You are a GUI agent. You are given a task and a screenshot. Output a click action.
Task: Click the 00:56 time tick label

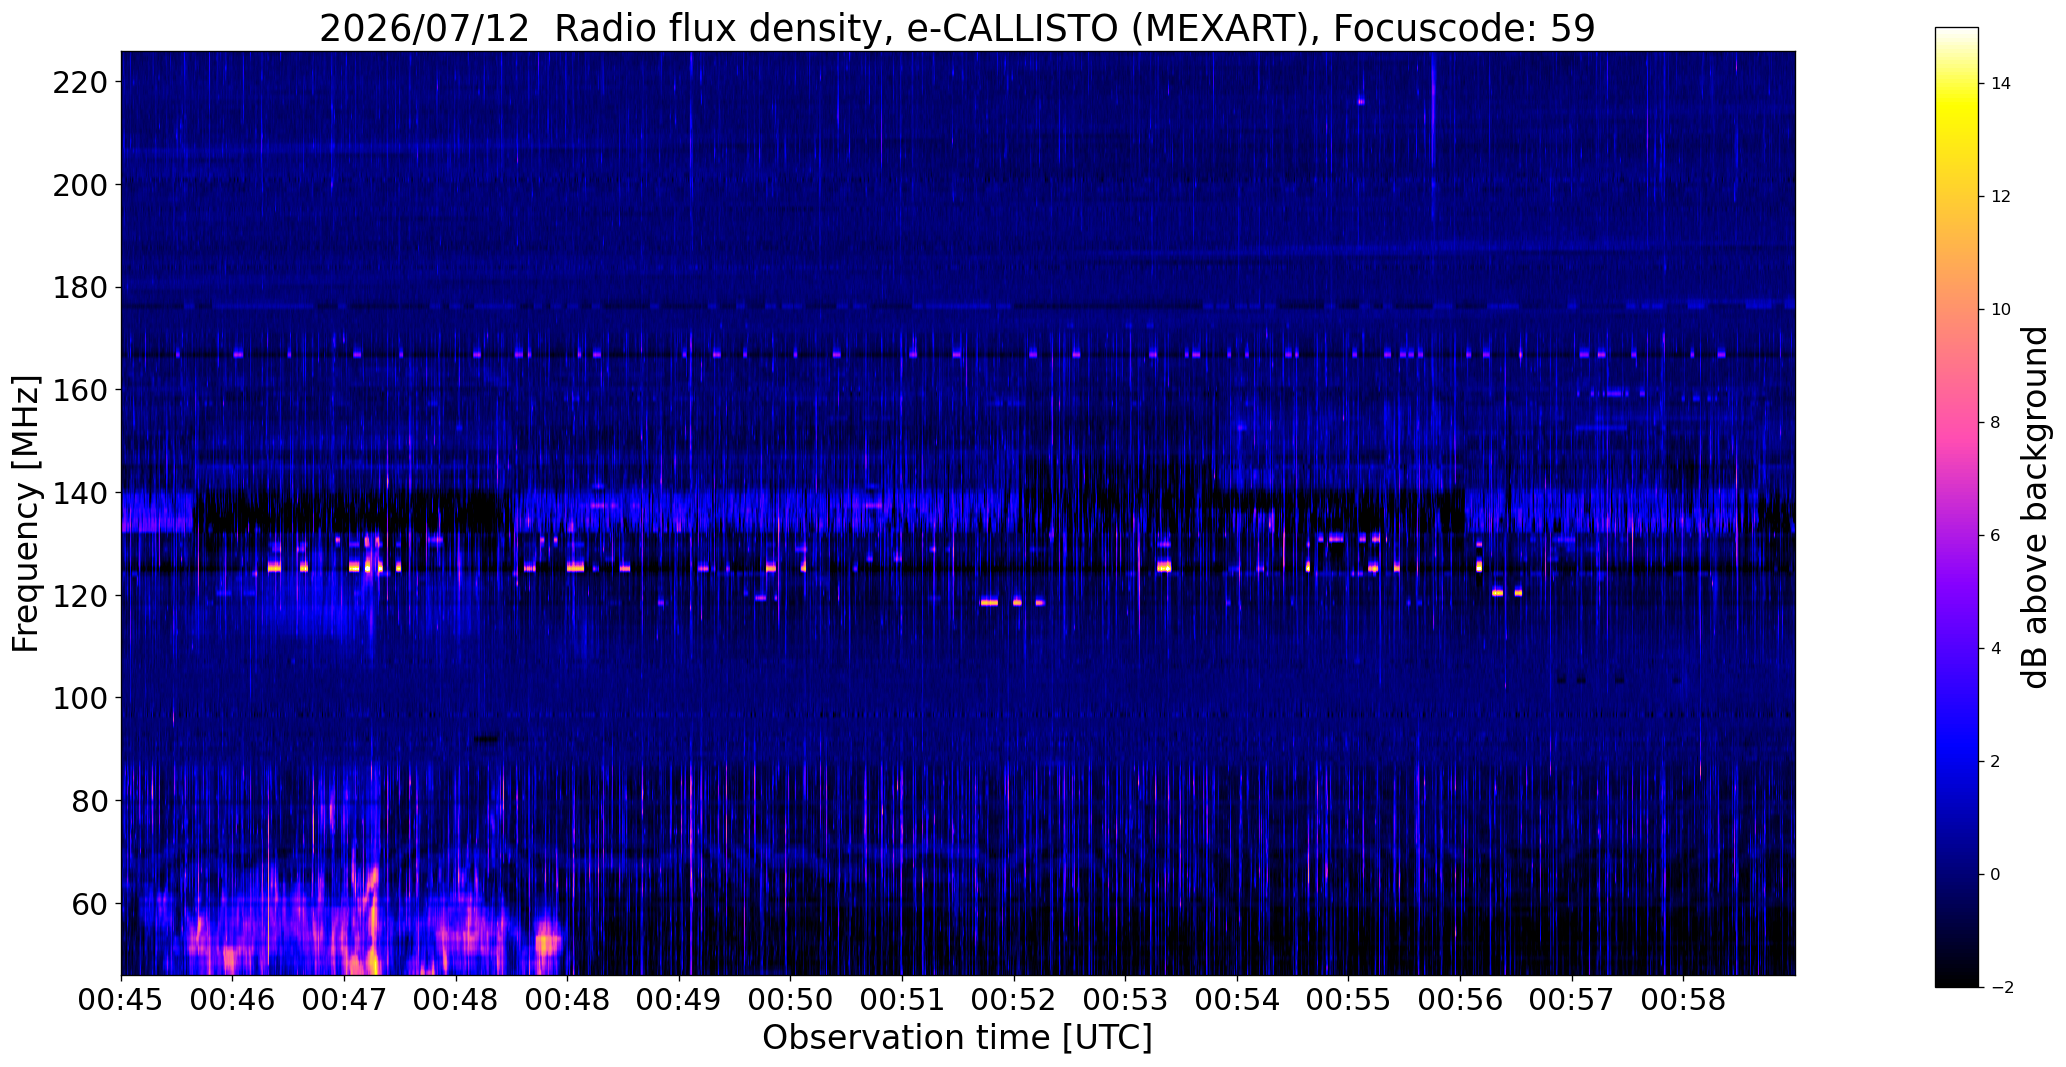(x=1460, y=1001)
